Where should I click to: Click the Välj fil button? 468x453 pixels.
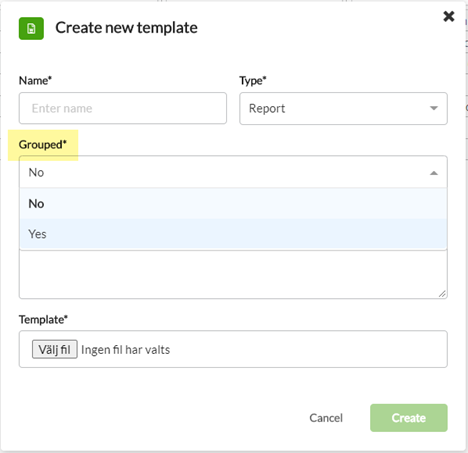(x=55, y=349)
